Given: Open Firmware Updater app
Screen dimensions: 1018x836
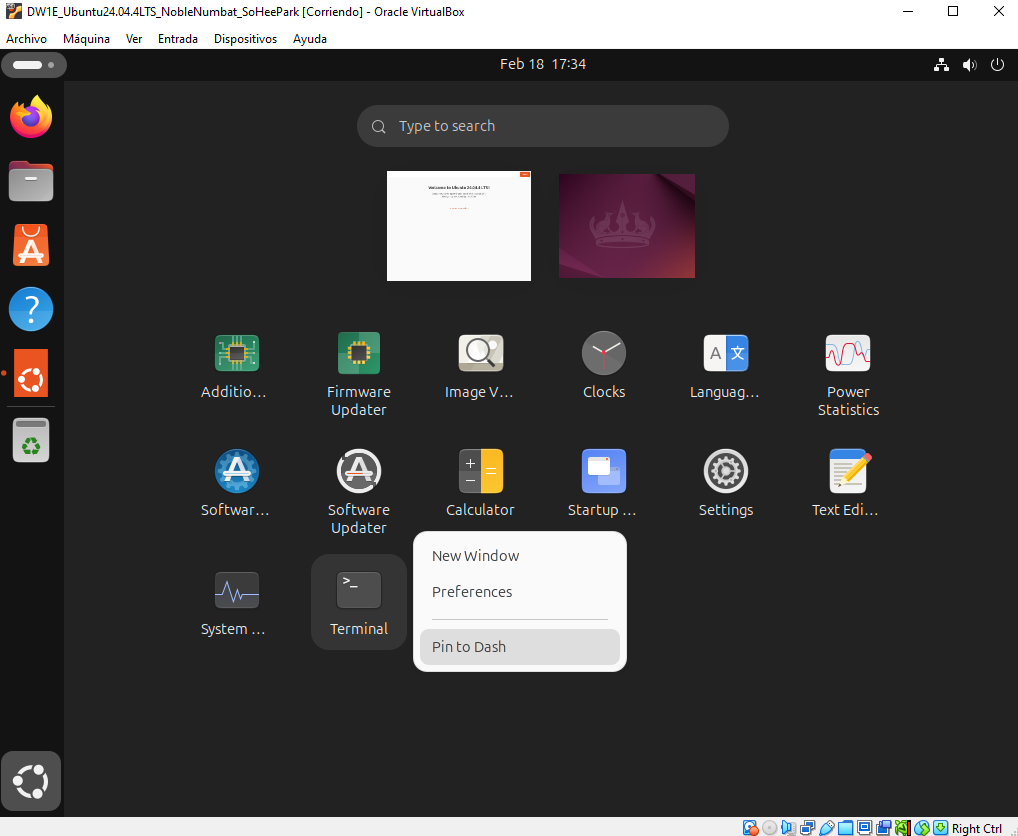Looking at the screenshot, I should (358, 353).
